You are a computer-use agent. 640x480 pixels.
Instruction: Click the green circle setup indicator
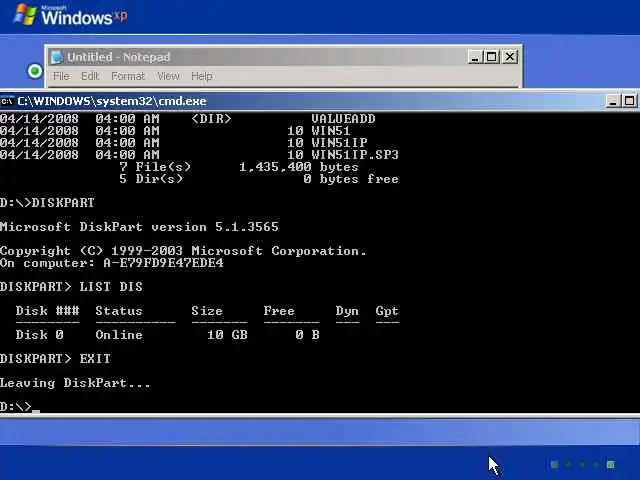pos(35,71)
